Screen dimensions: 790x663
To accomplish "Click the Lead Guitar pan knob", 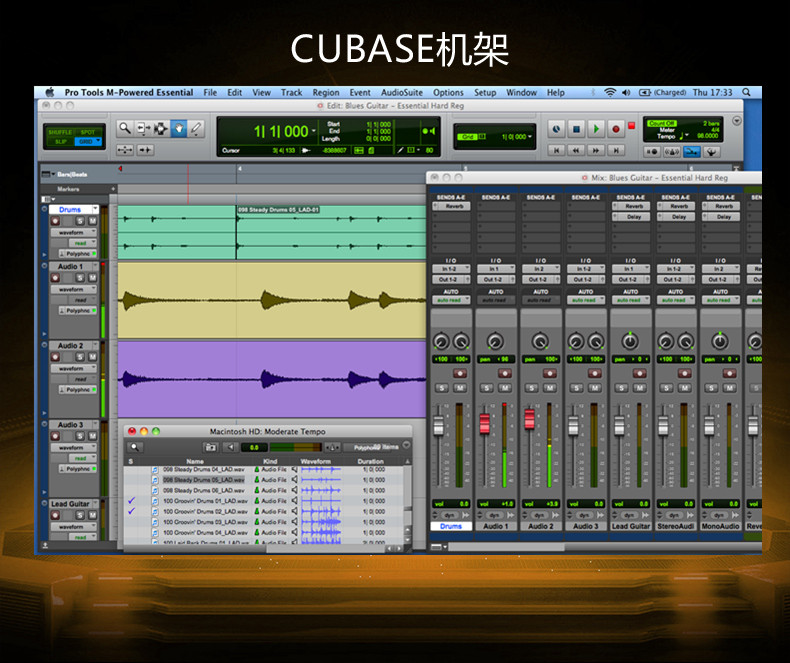I will click(630, 341).
